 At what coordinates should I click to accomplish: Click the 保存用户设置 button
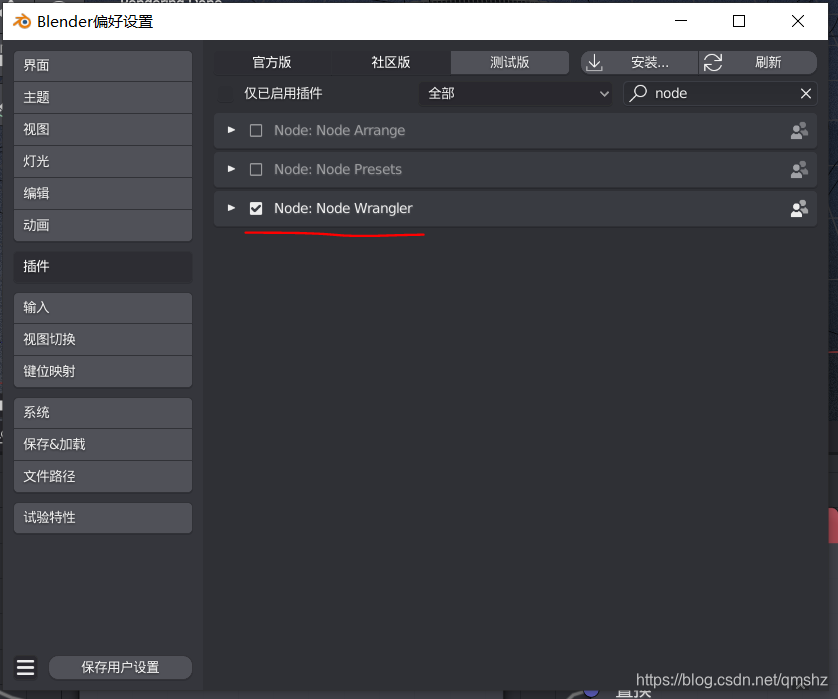(x=120, y=667)
